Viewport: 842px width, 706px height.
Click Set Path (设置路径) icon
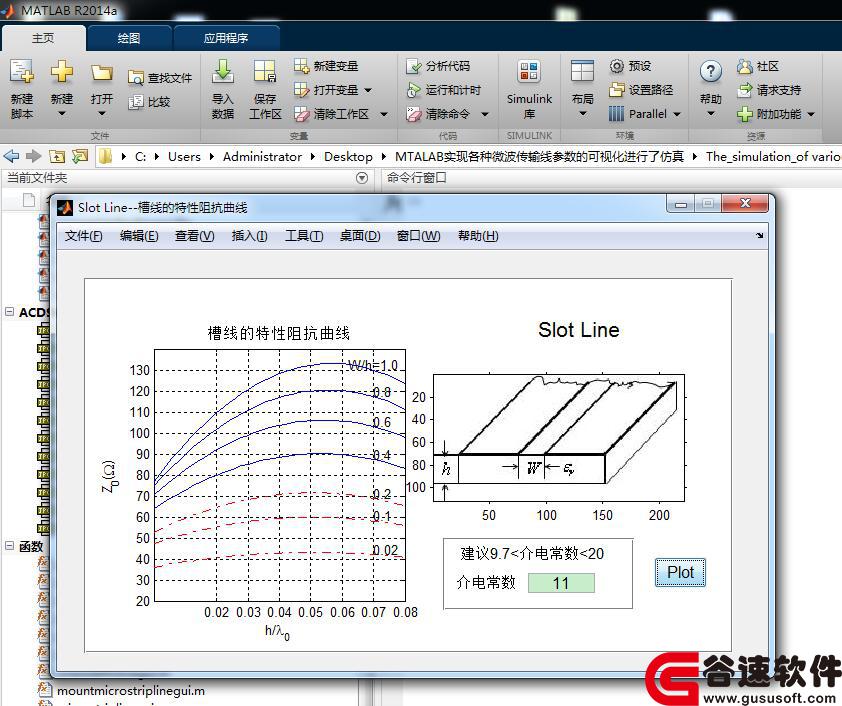pos(616,90)
